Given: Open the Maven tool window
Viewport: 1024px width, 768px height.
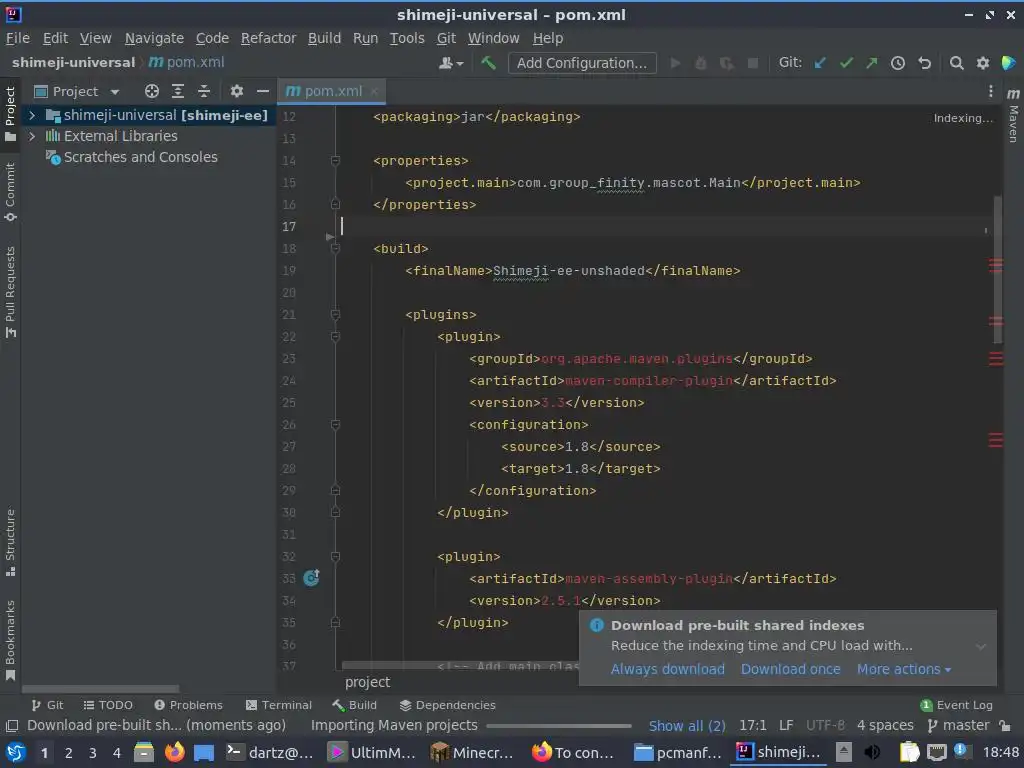Looking at the screenshot, I should (1013, 115).
